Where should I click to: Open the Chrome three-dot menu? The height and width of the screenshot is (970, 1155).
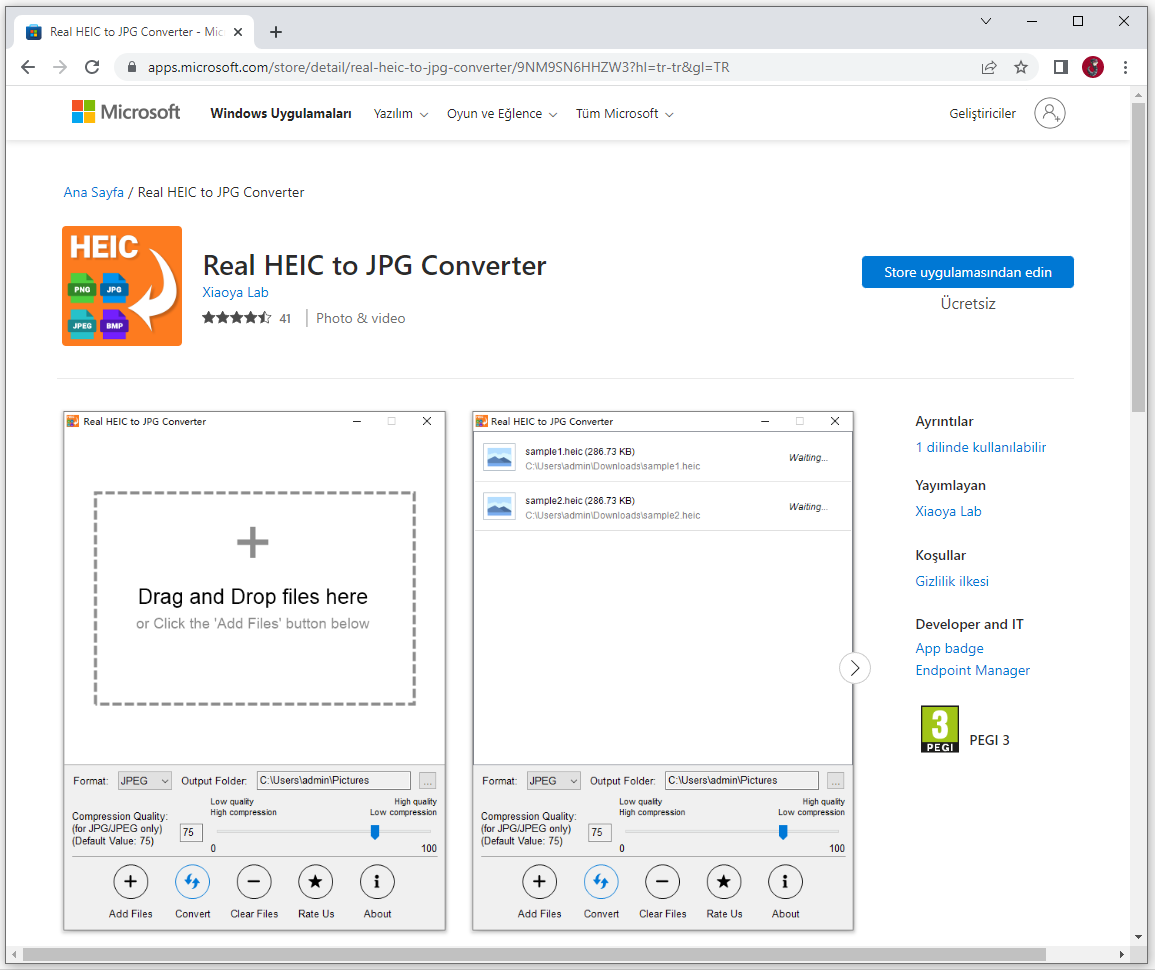(1126, 67)
